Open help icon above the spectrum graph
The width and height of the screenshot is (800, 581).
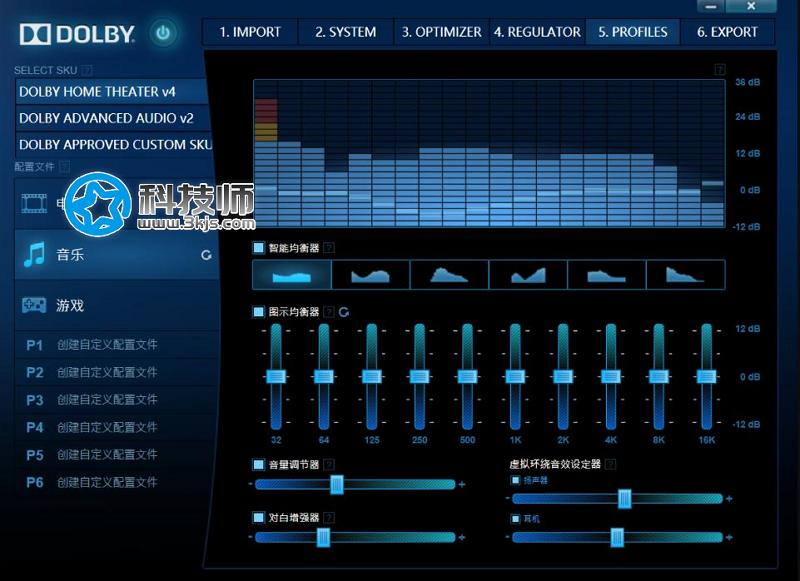[720, 69]
